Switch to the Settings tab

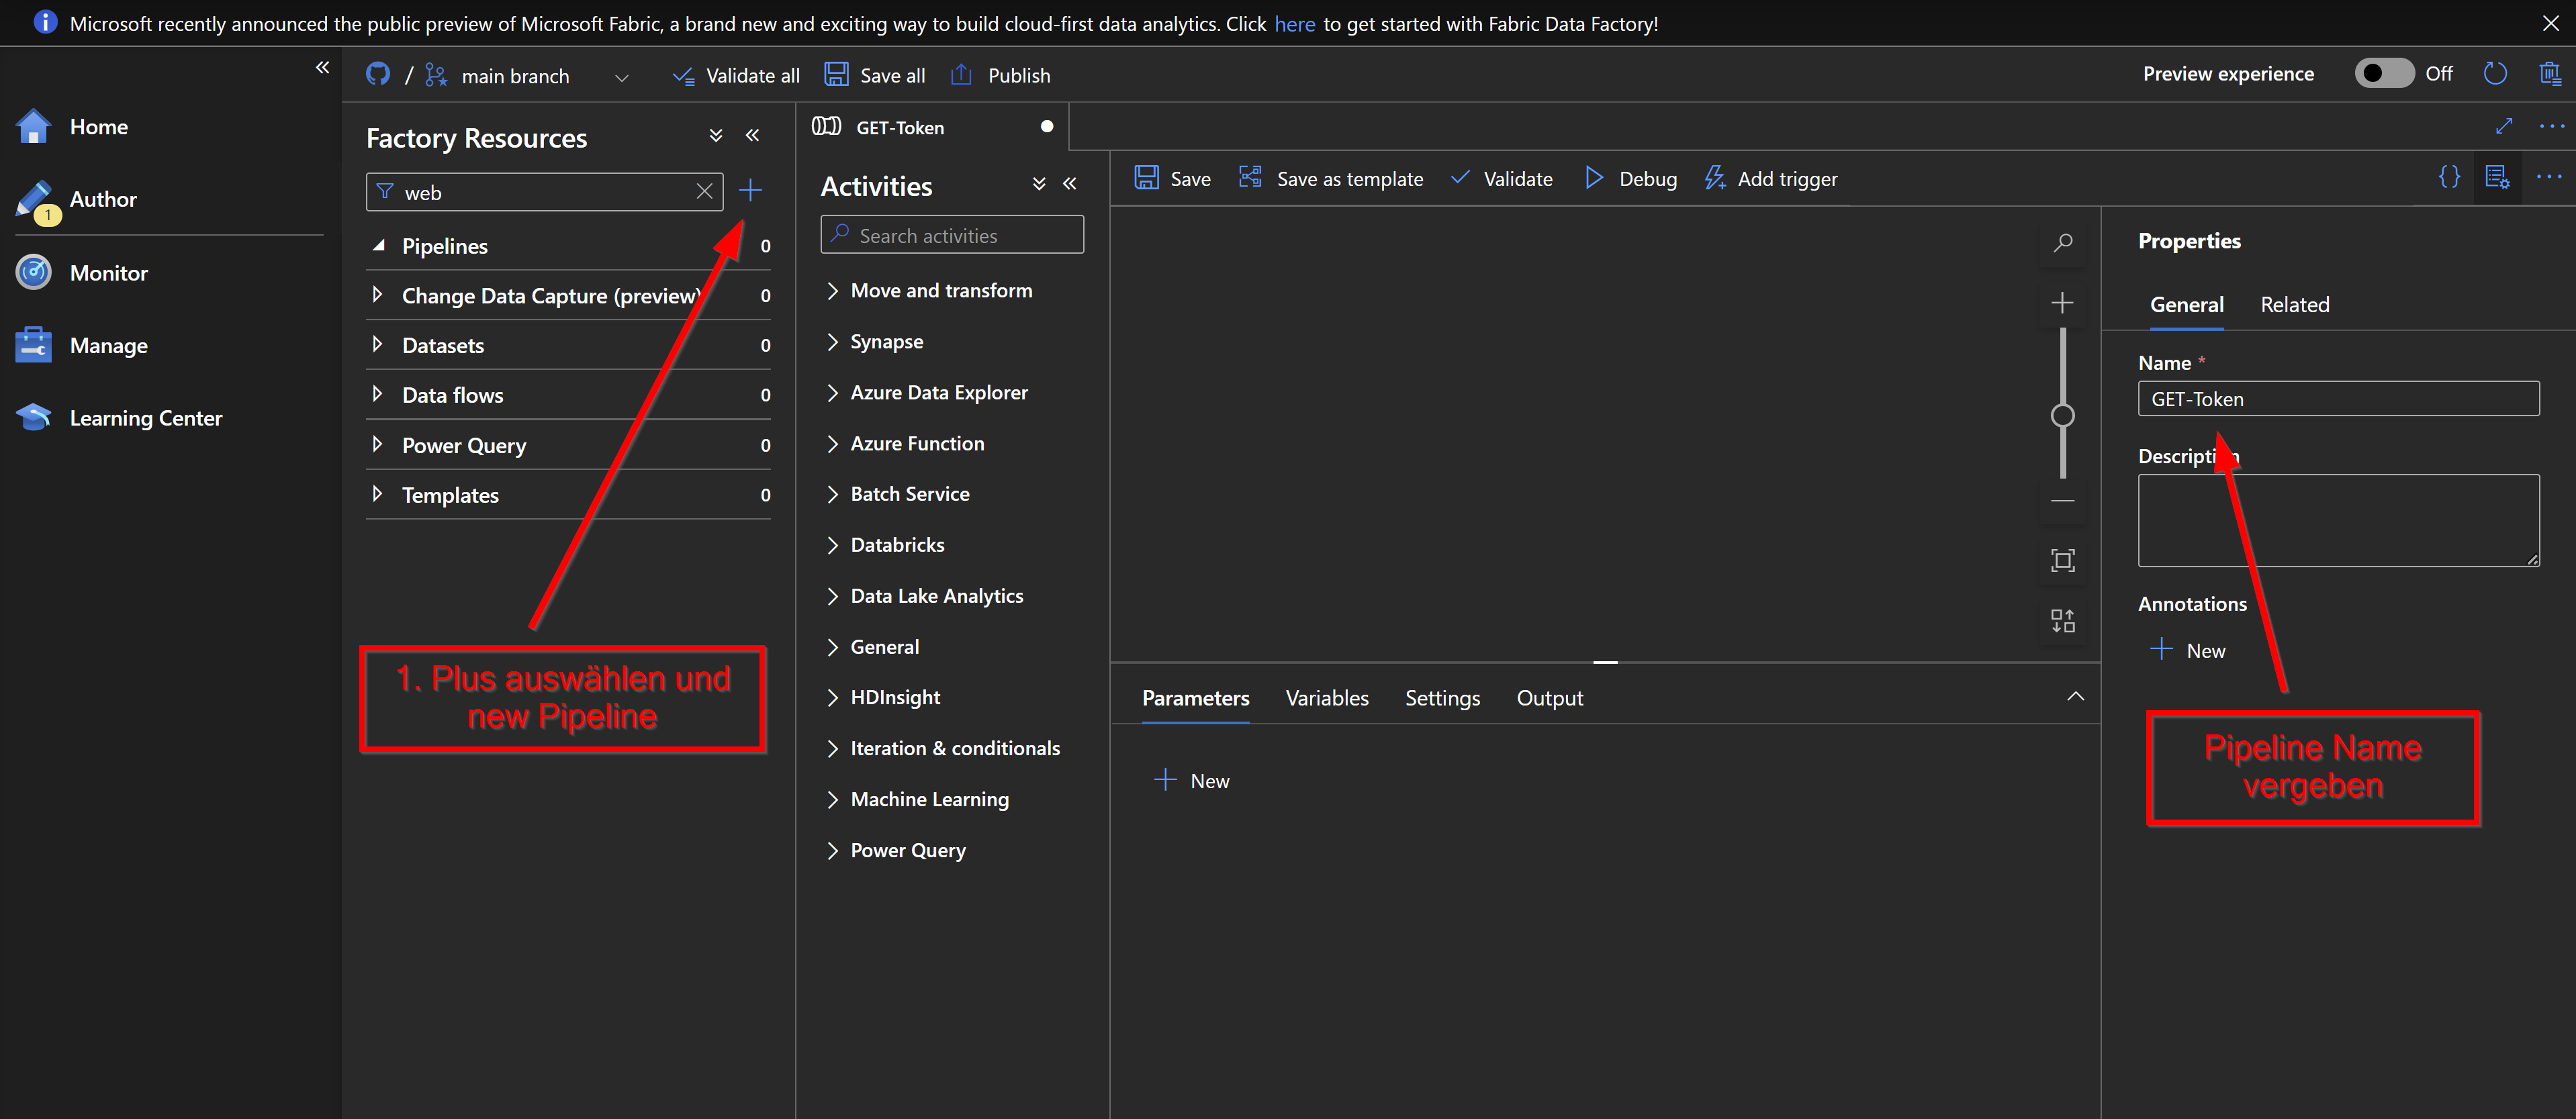1442,698
